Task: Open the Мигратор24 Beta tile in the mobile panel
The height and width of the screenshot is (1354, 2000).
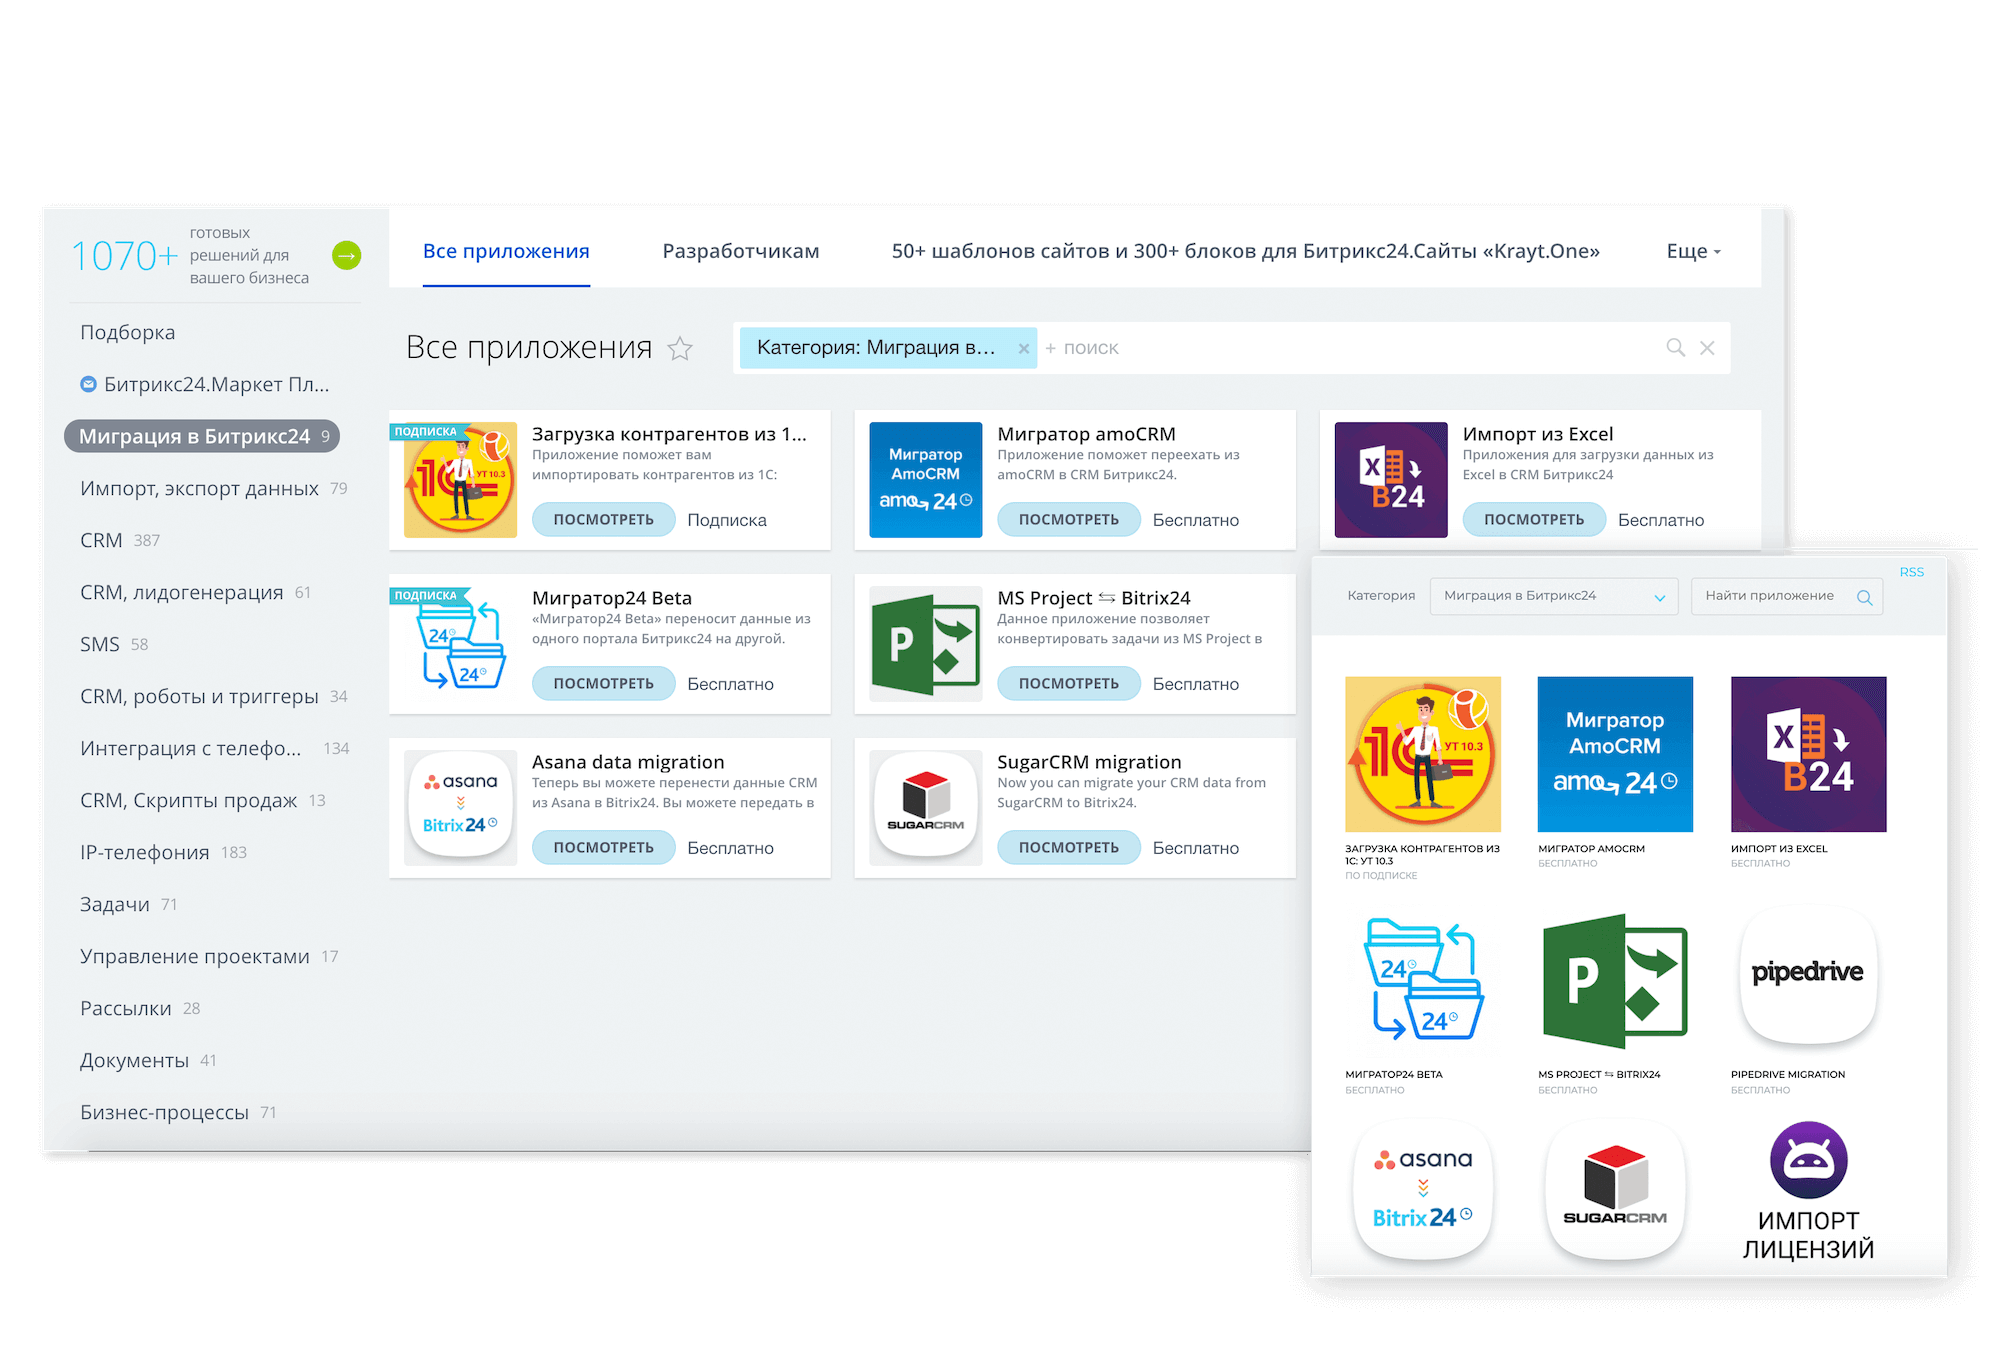Action: point(1423,980)
